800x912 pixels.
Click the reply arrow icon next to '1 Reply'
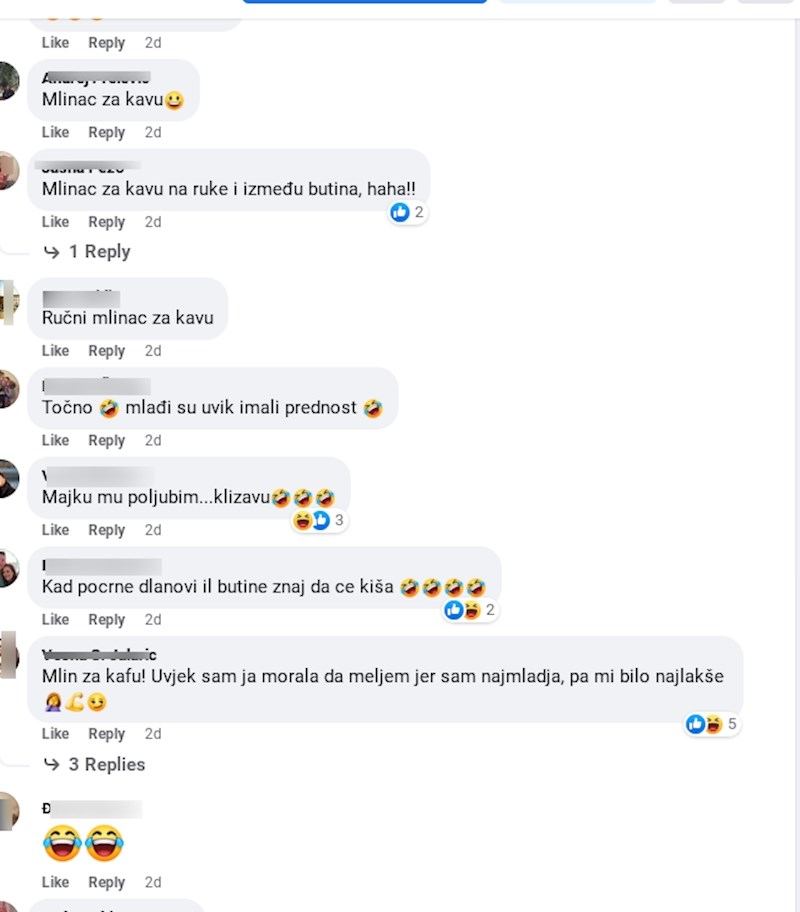click(x=51, y=252)
